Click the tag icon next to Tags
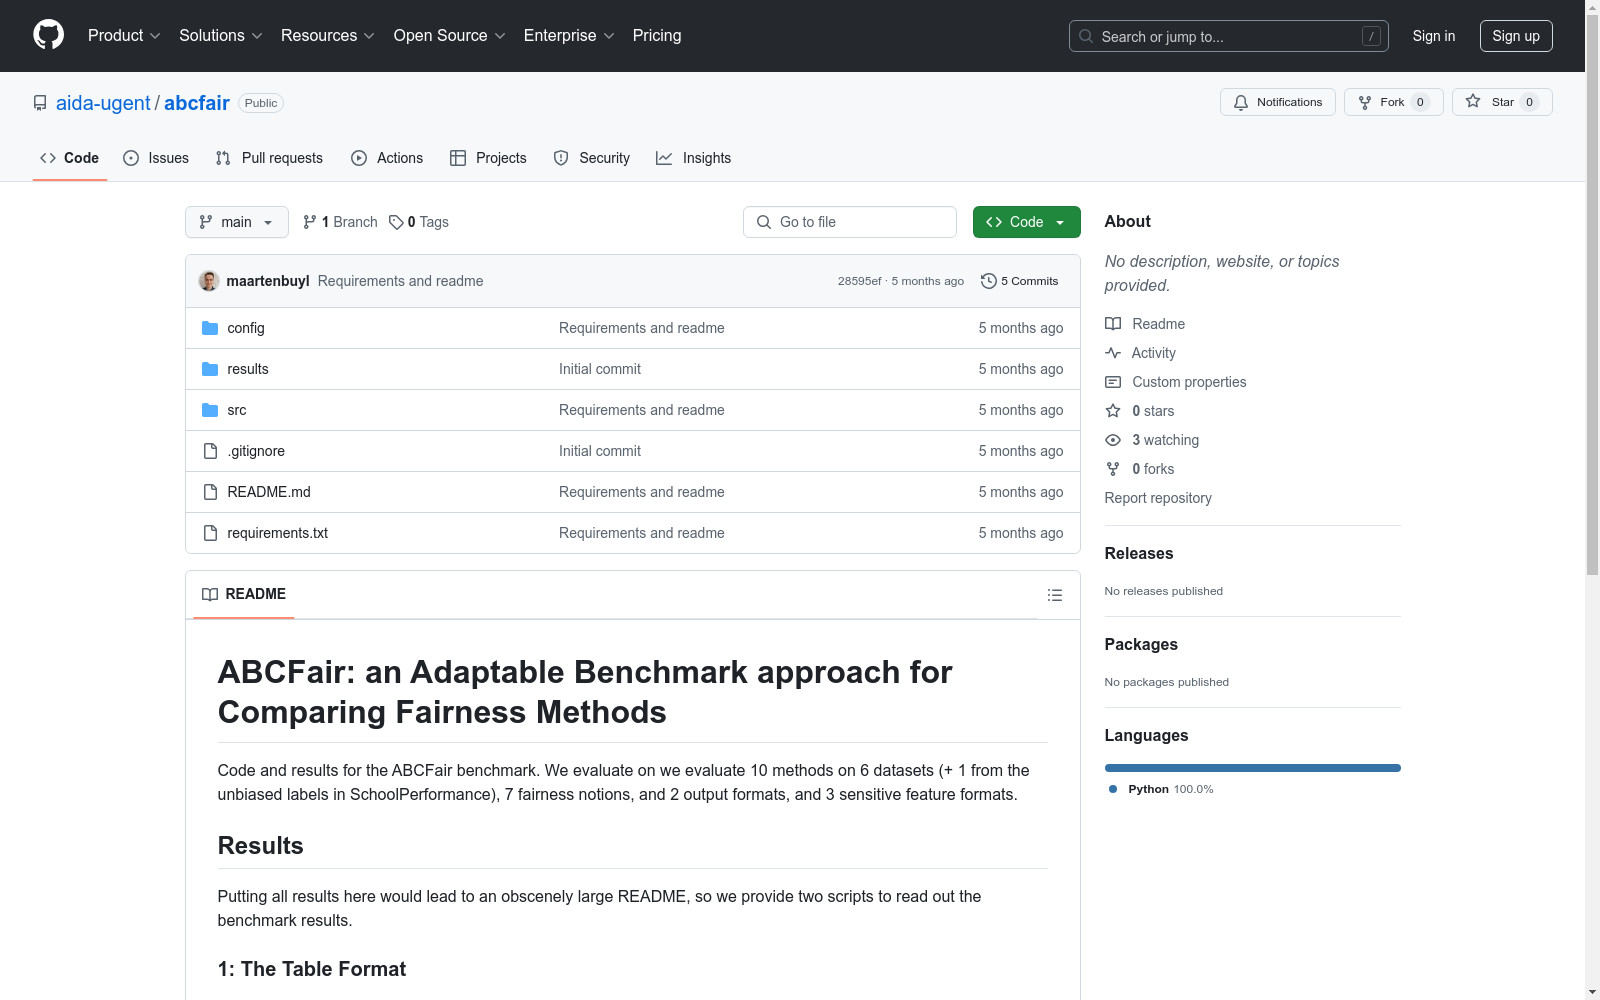The image size is (1600, 1000). coord(396,222)
